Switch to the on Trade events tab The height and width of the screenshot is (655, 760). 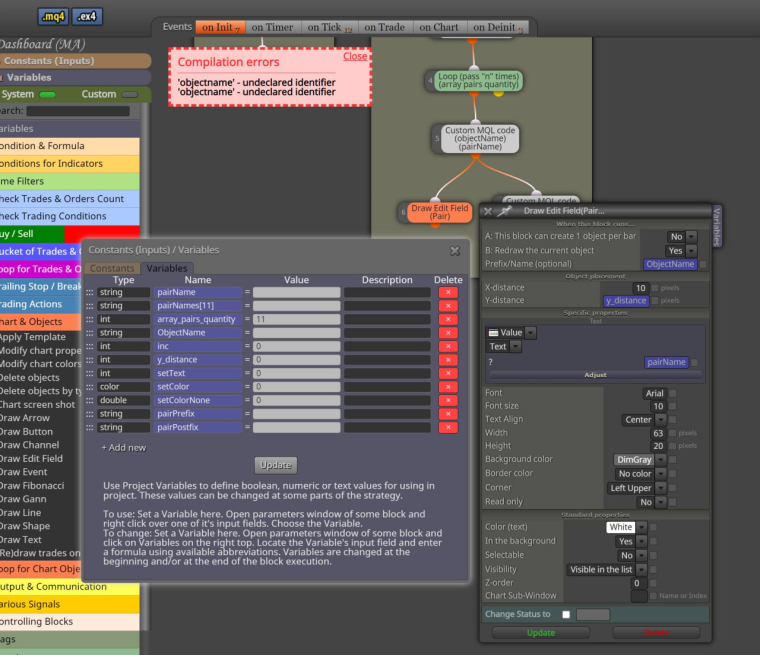coord(385,28)
